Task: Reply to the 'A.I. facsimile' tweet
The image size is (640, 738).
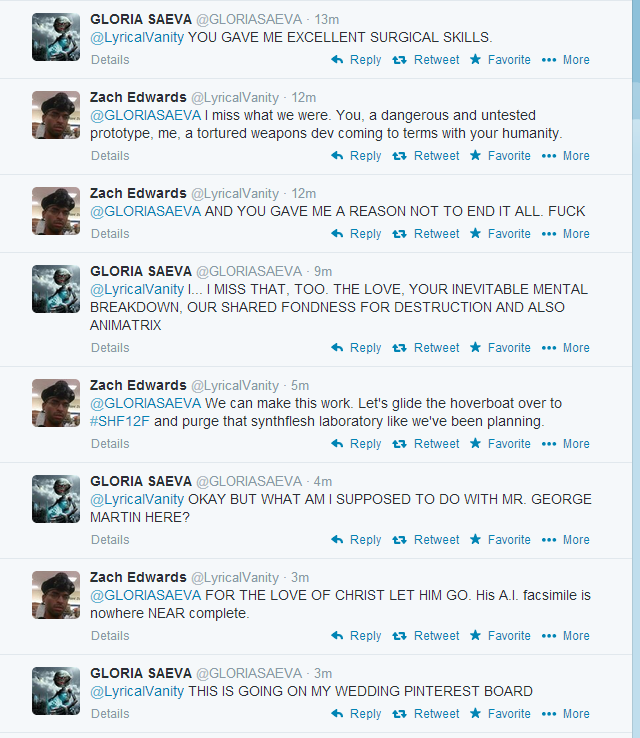Action: pos(356,636)
